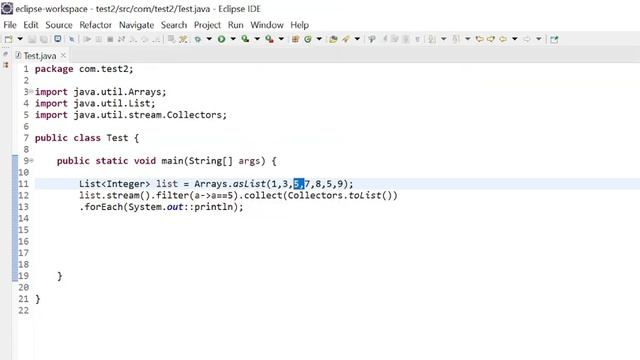Viewport: 640px width, 360px height.
Task: Open the Project menu
Action: pos(207,25)
